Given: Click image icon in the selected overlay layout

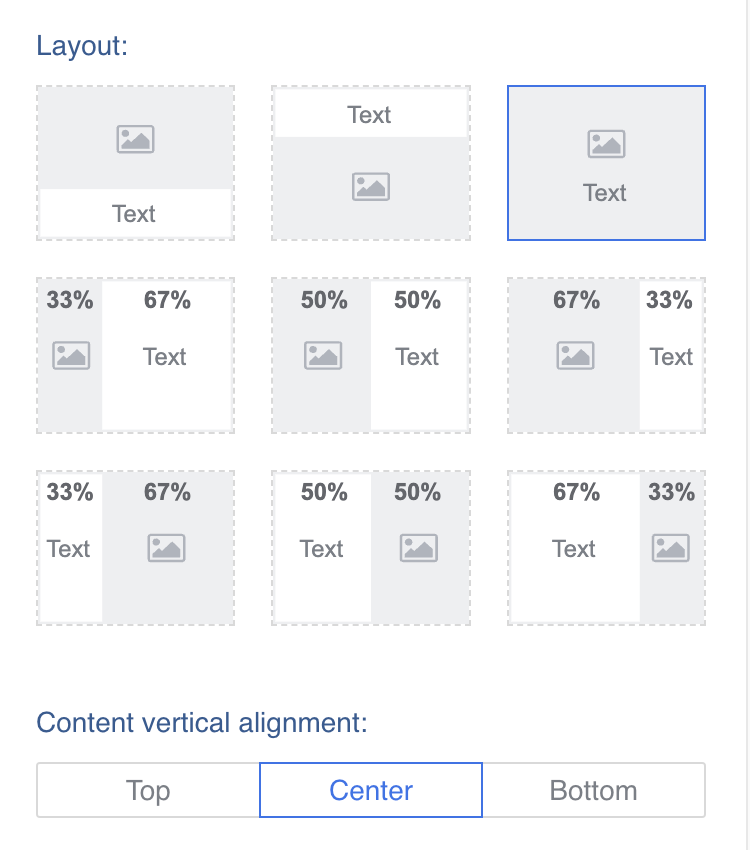Looking at the screenshot, I should coord(606,144).
